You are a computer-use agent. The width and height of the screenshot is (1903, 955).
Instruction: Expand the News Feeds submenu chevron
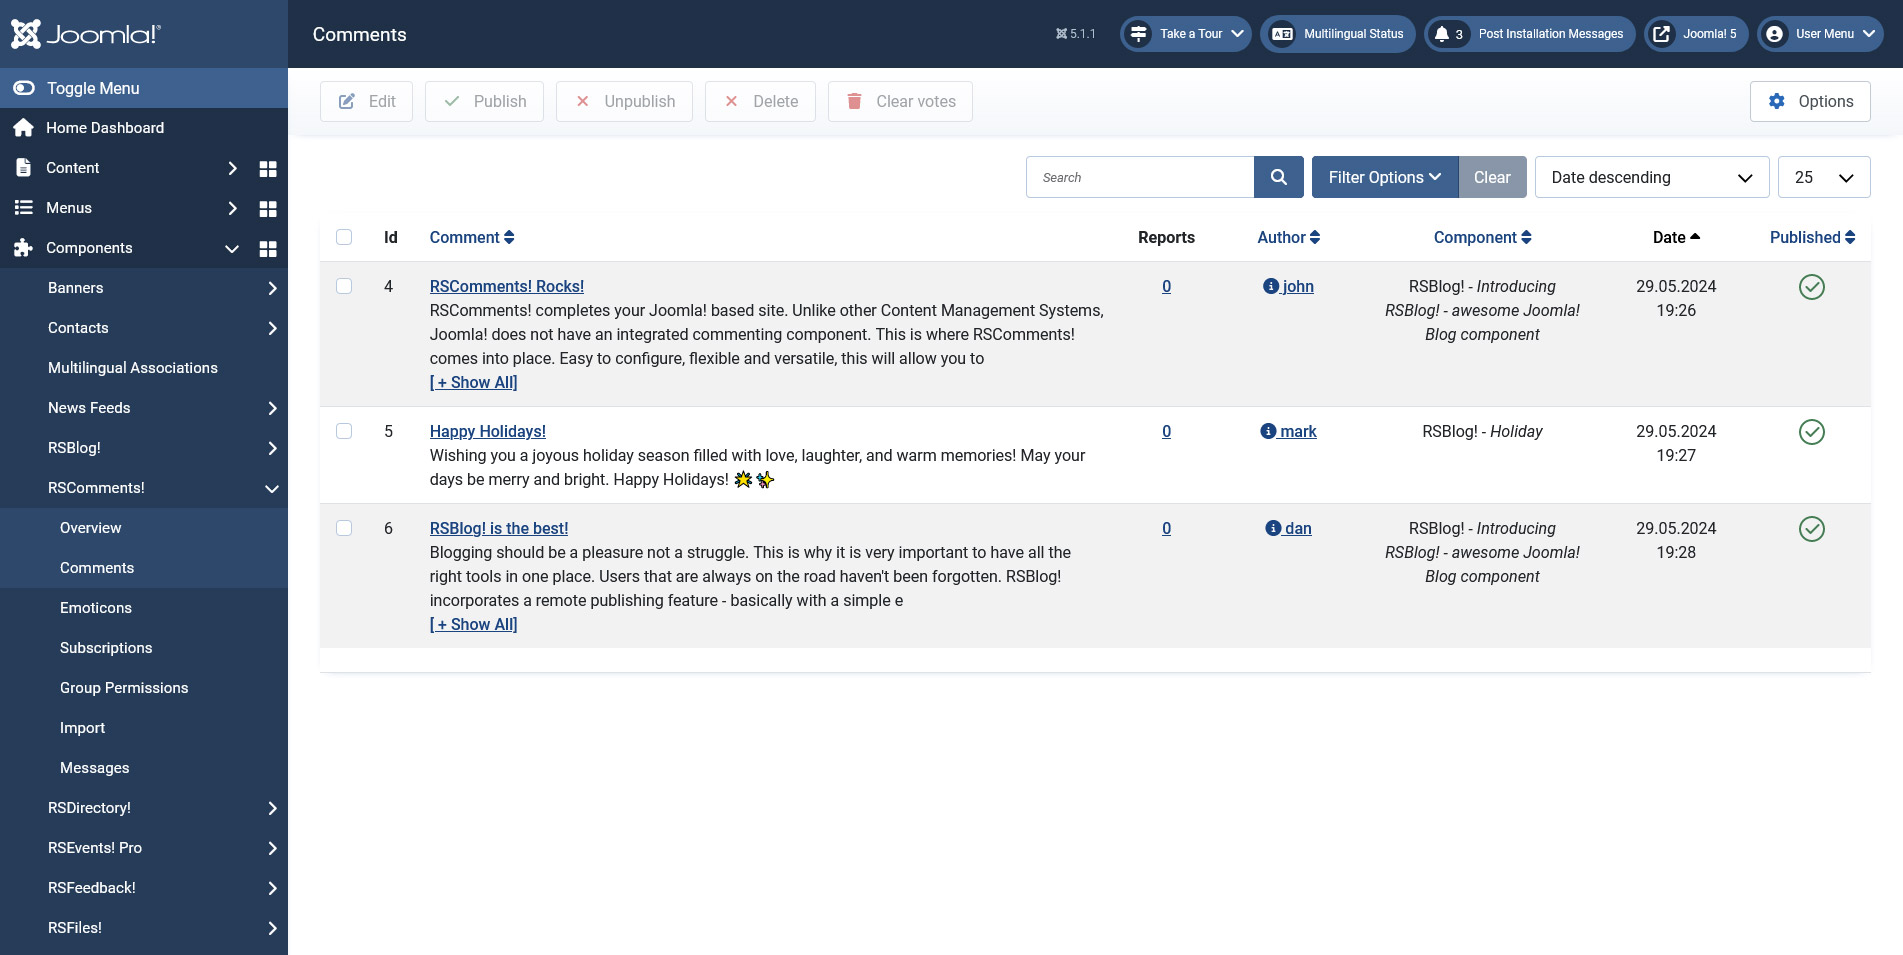coord(272,408)
